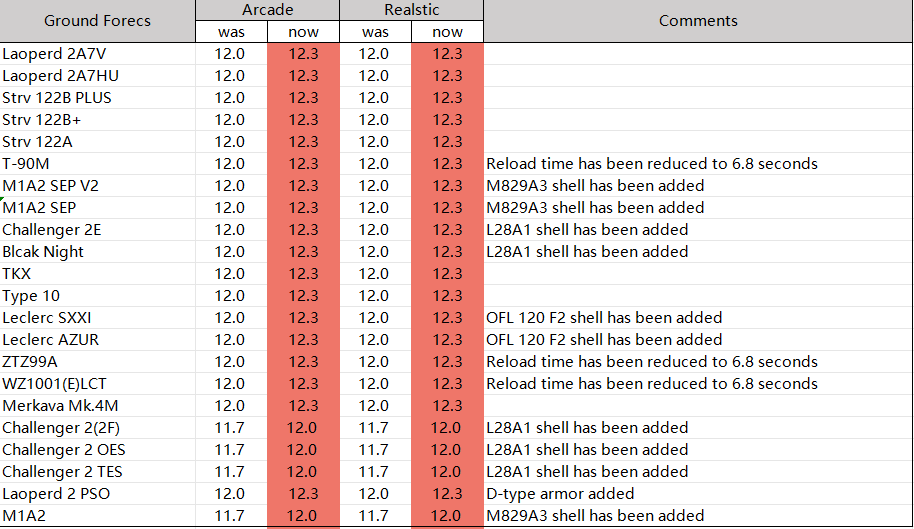Select the Comments header cell

pos(698,21)
